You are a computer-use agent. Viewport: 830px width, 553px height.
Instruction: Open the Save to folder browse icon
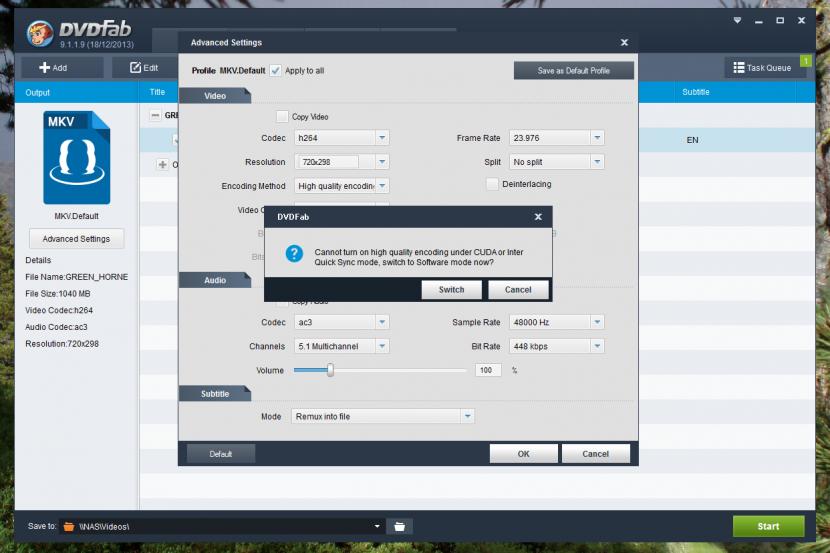click(400, 526)
